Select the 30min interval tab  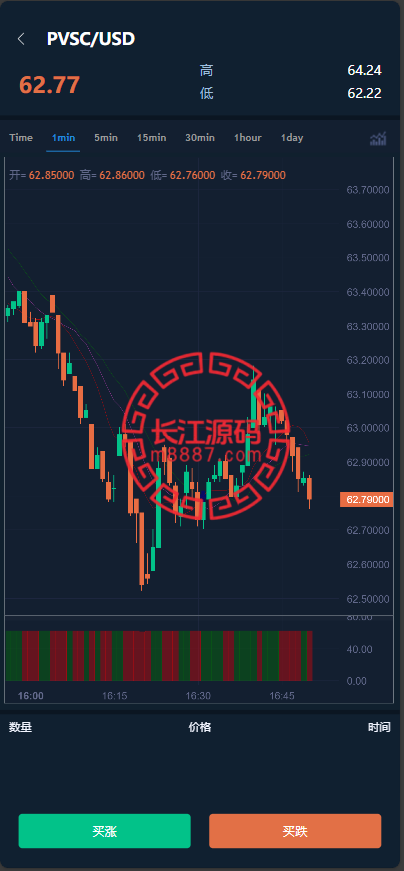200,138
